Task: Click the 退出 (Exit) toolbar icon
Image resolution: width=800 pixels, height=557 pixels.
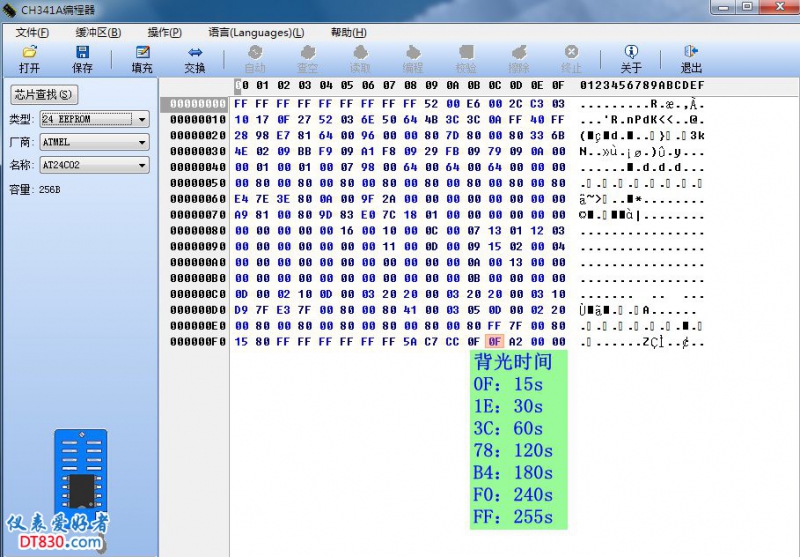Action: click(691, 52)
